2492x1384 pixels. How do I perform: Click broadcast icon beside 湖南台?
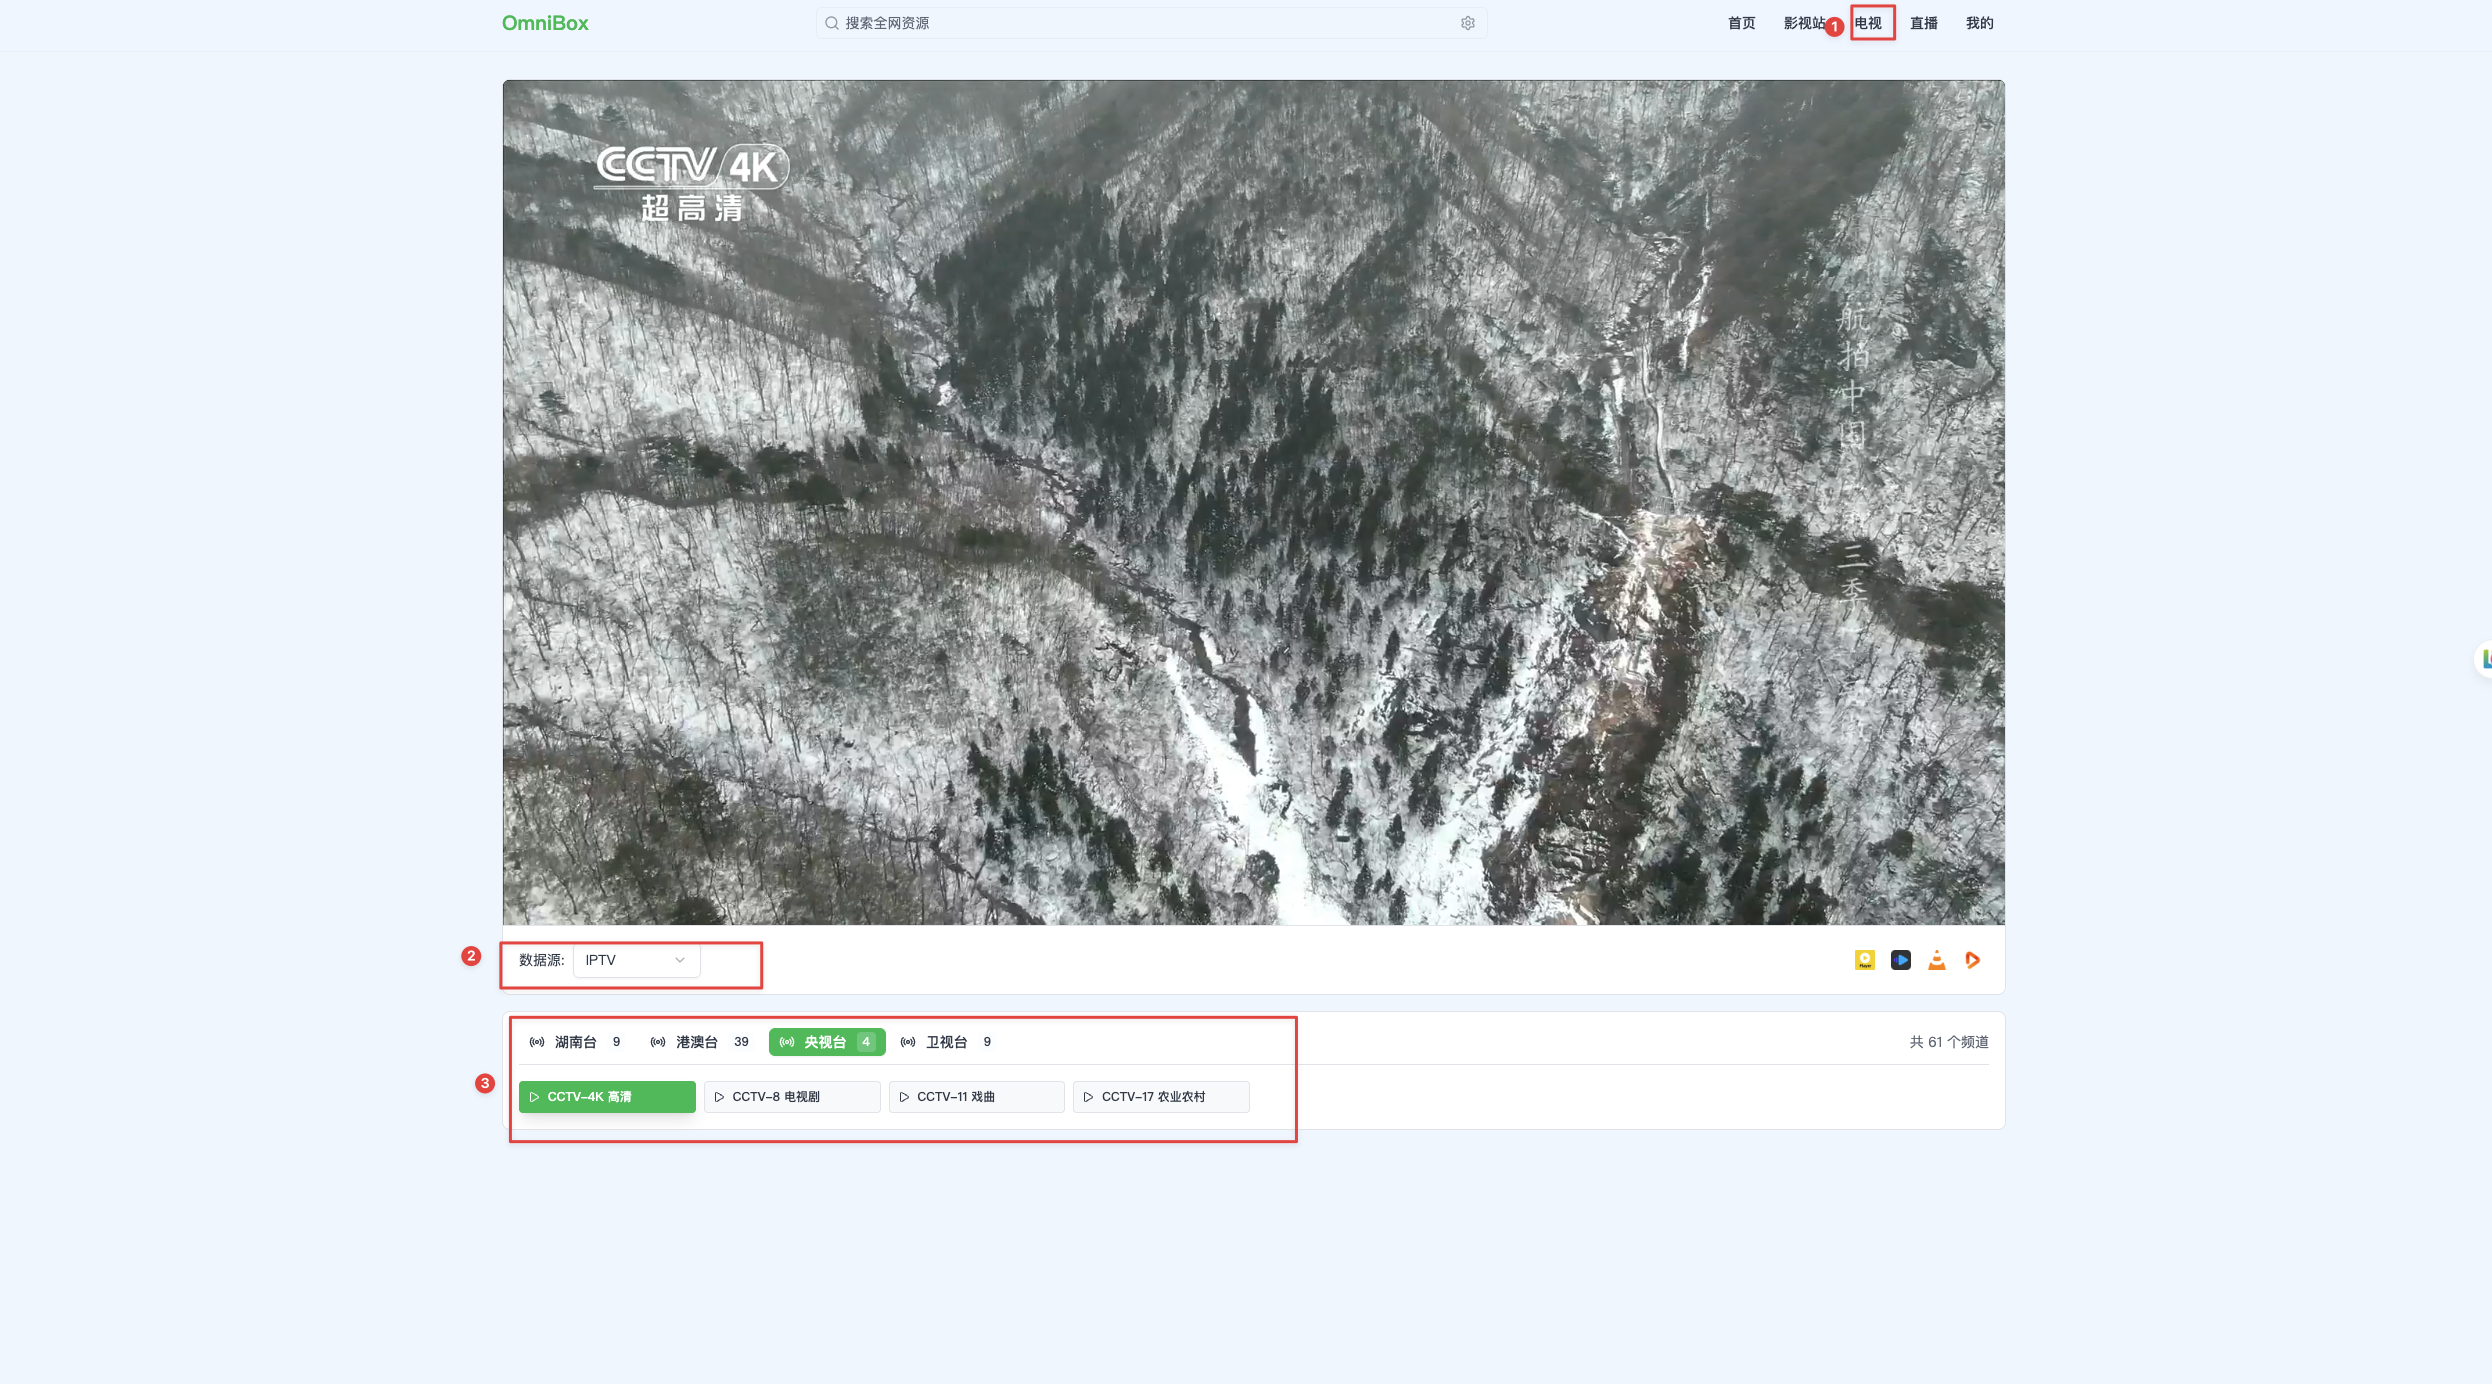pos(537,1042)
